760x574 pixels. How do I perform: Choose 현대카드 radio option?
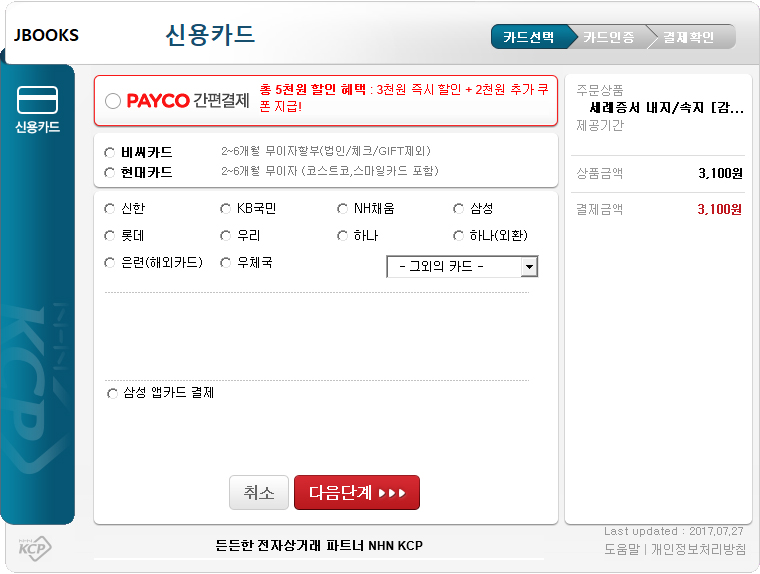110,173
